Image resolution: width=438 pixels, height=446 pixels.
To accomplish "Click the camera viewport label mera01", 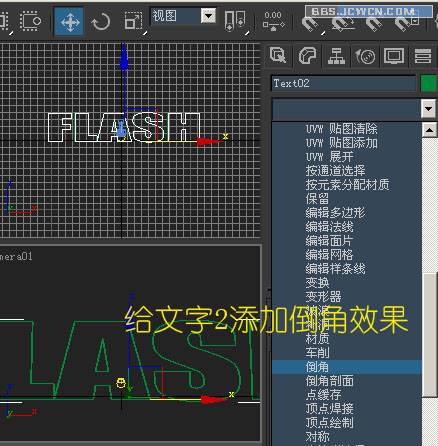I will [x=16, y=256].
